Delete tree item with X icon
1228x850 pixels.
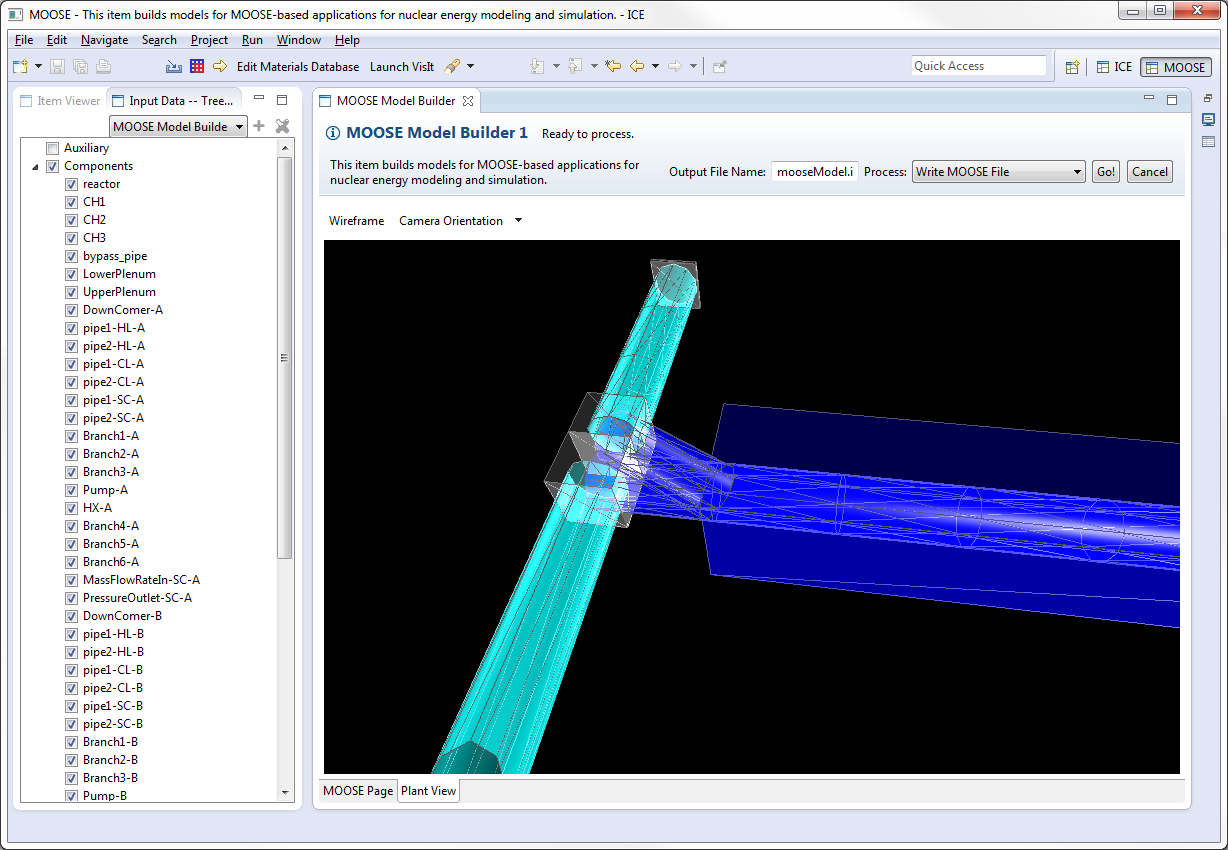coord(282,126)
